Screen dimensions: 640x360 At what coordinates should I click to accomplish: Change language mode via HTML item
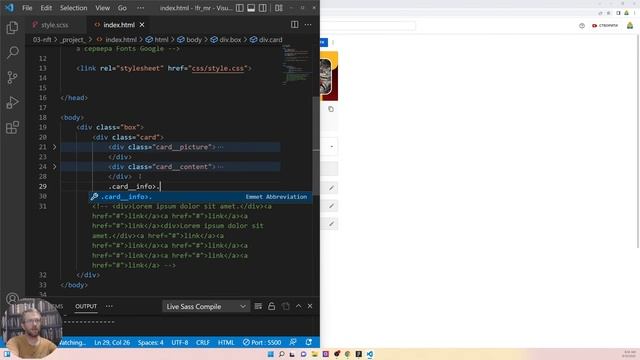click(226, 342)
